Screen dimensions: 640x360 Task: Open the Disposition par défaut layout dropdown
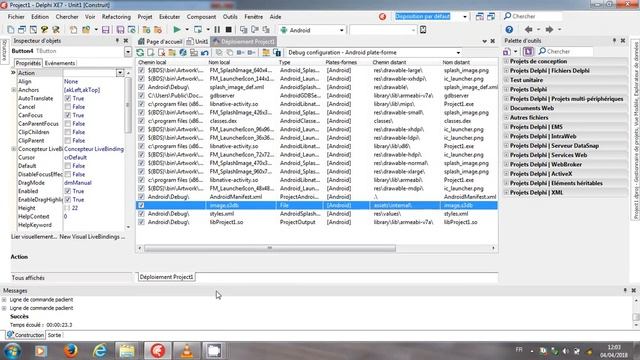coord(465,17)
